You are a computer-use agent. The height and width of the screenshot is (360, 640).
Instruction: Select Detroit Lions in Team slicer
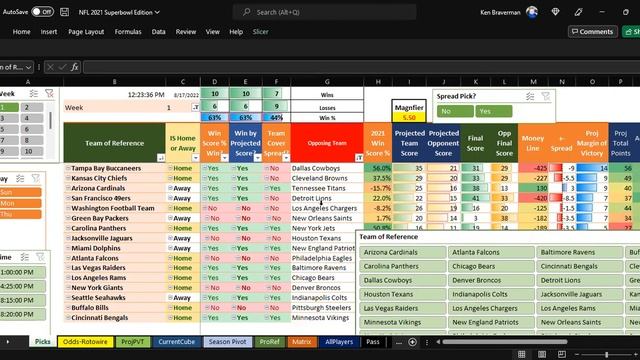click(580, 280)
